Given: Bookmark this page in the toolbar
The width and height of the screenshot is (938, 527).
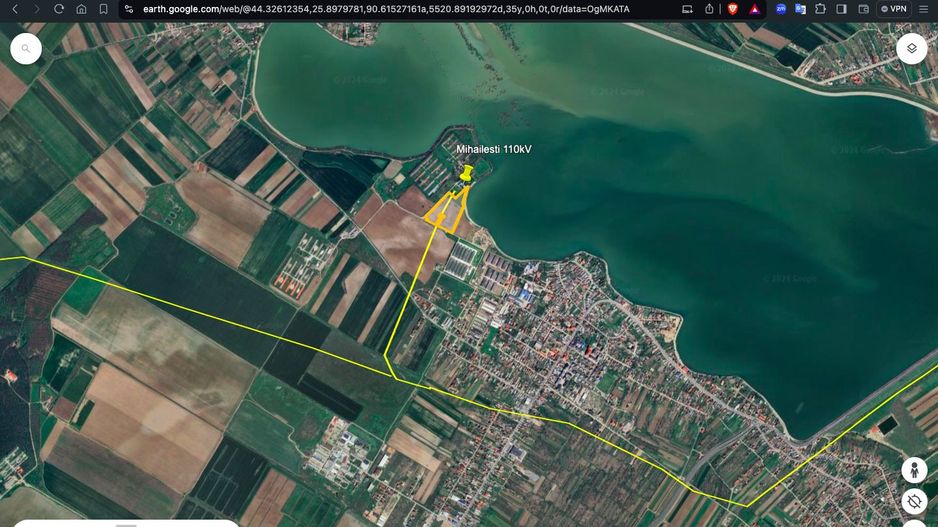Looking at the screenshot, I should (103, 9).
